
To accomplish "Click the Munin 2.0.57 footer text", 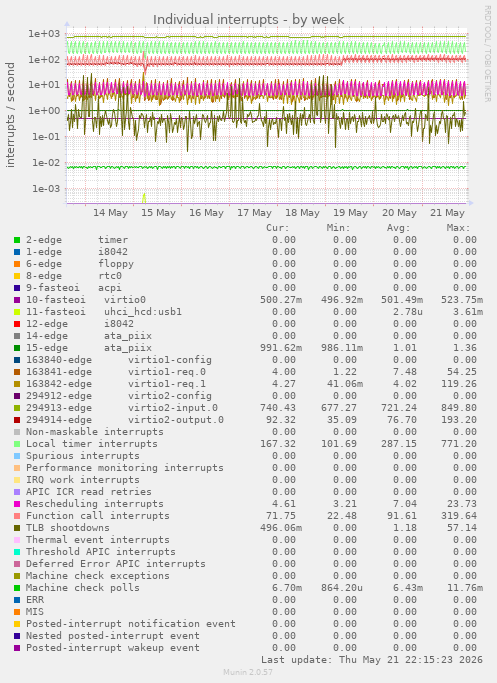I will [248, 673].
